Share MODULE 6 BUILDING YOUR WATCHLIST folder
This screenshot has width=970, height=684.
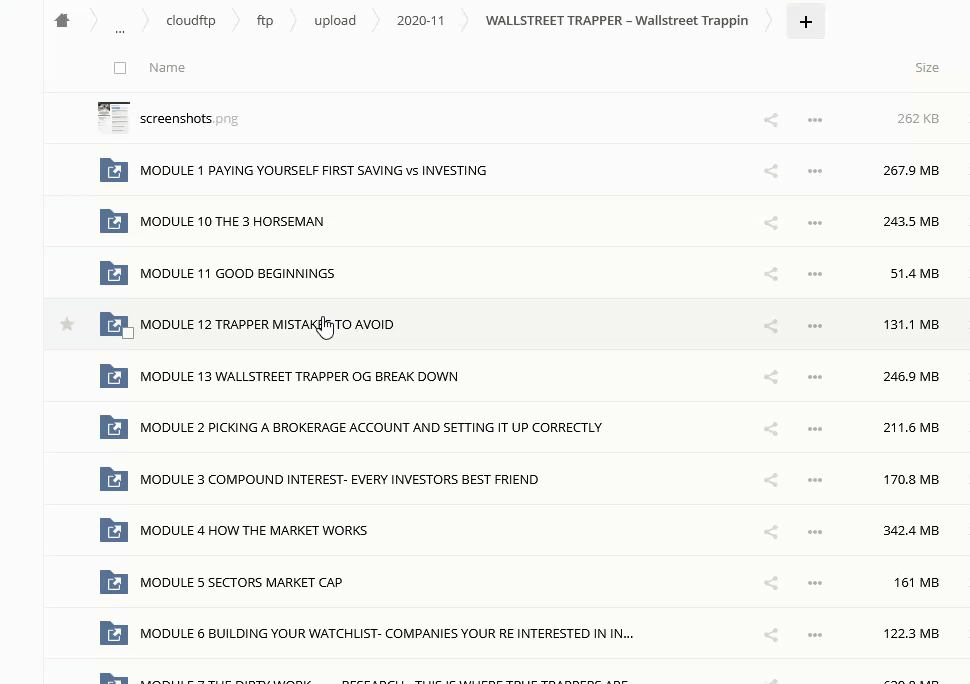click(770, 635)
